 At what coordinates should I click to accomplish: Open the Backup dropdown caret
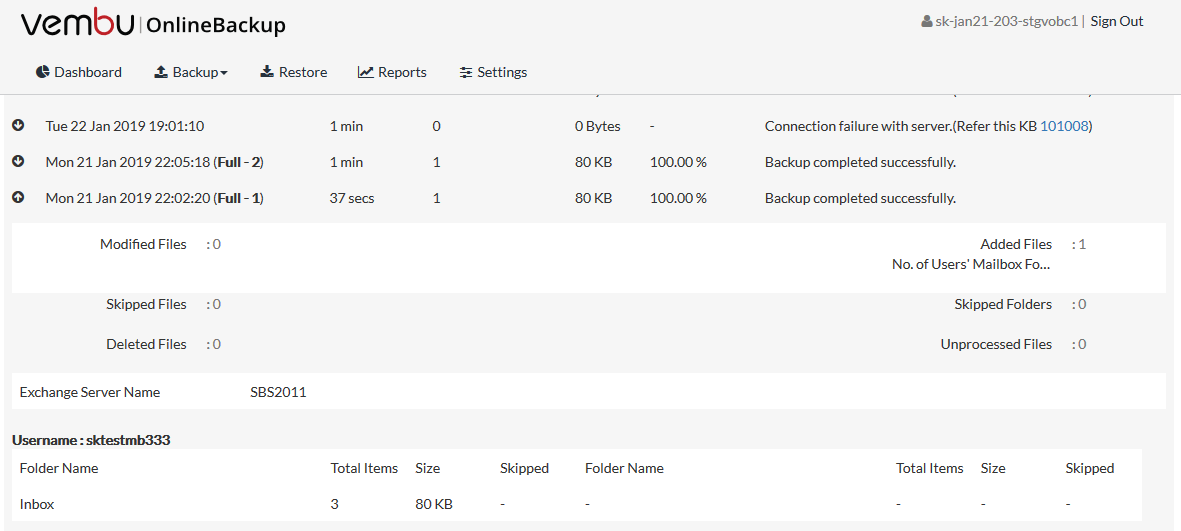[x=224, y=73]
